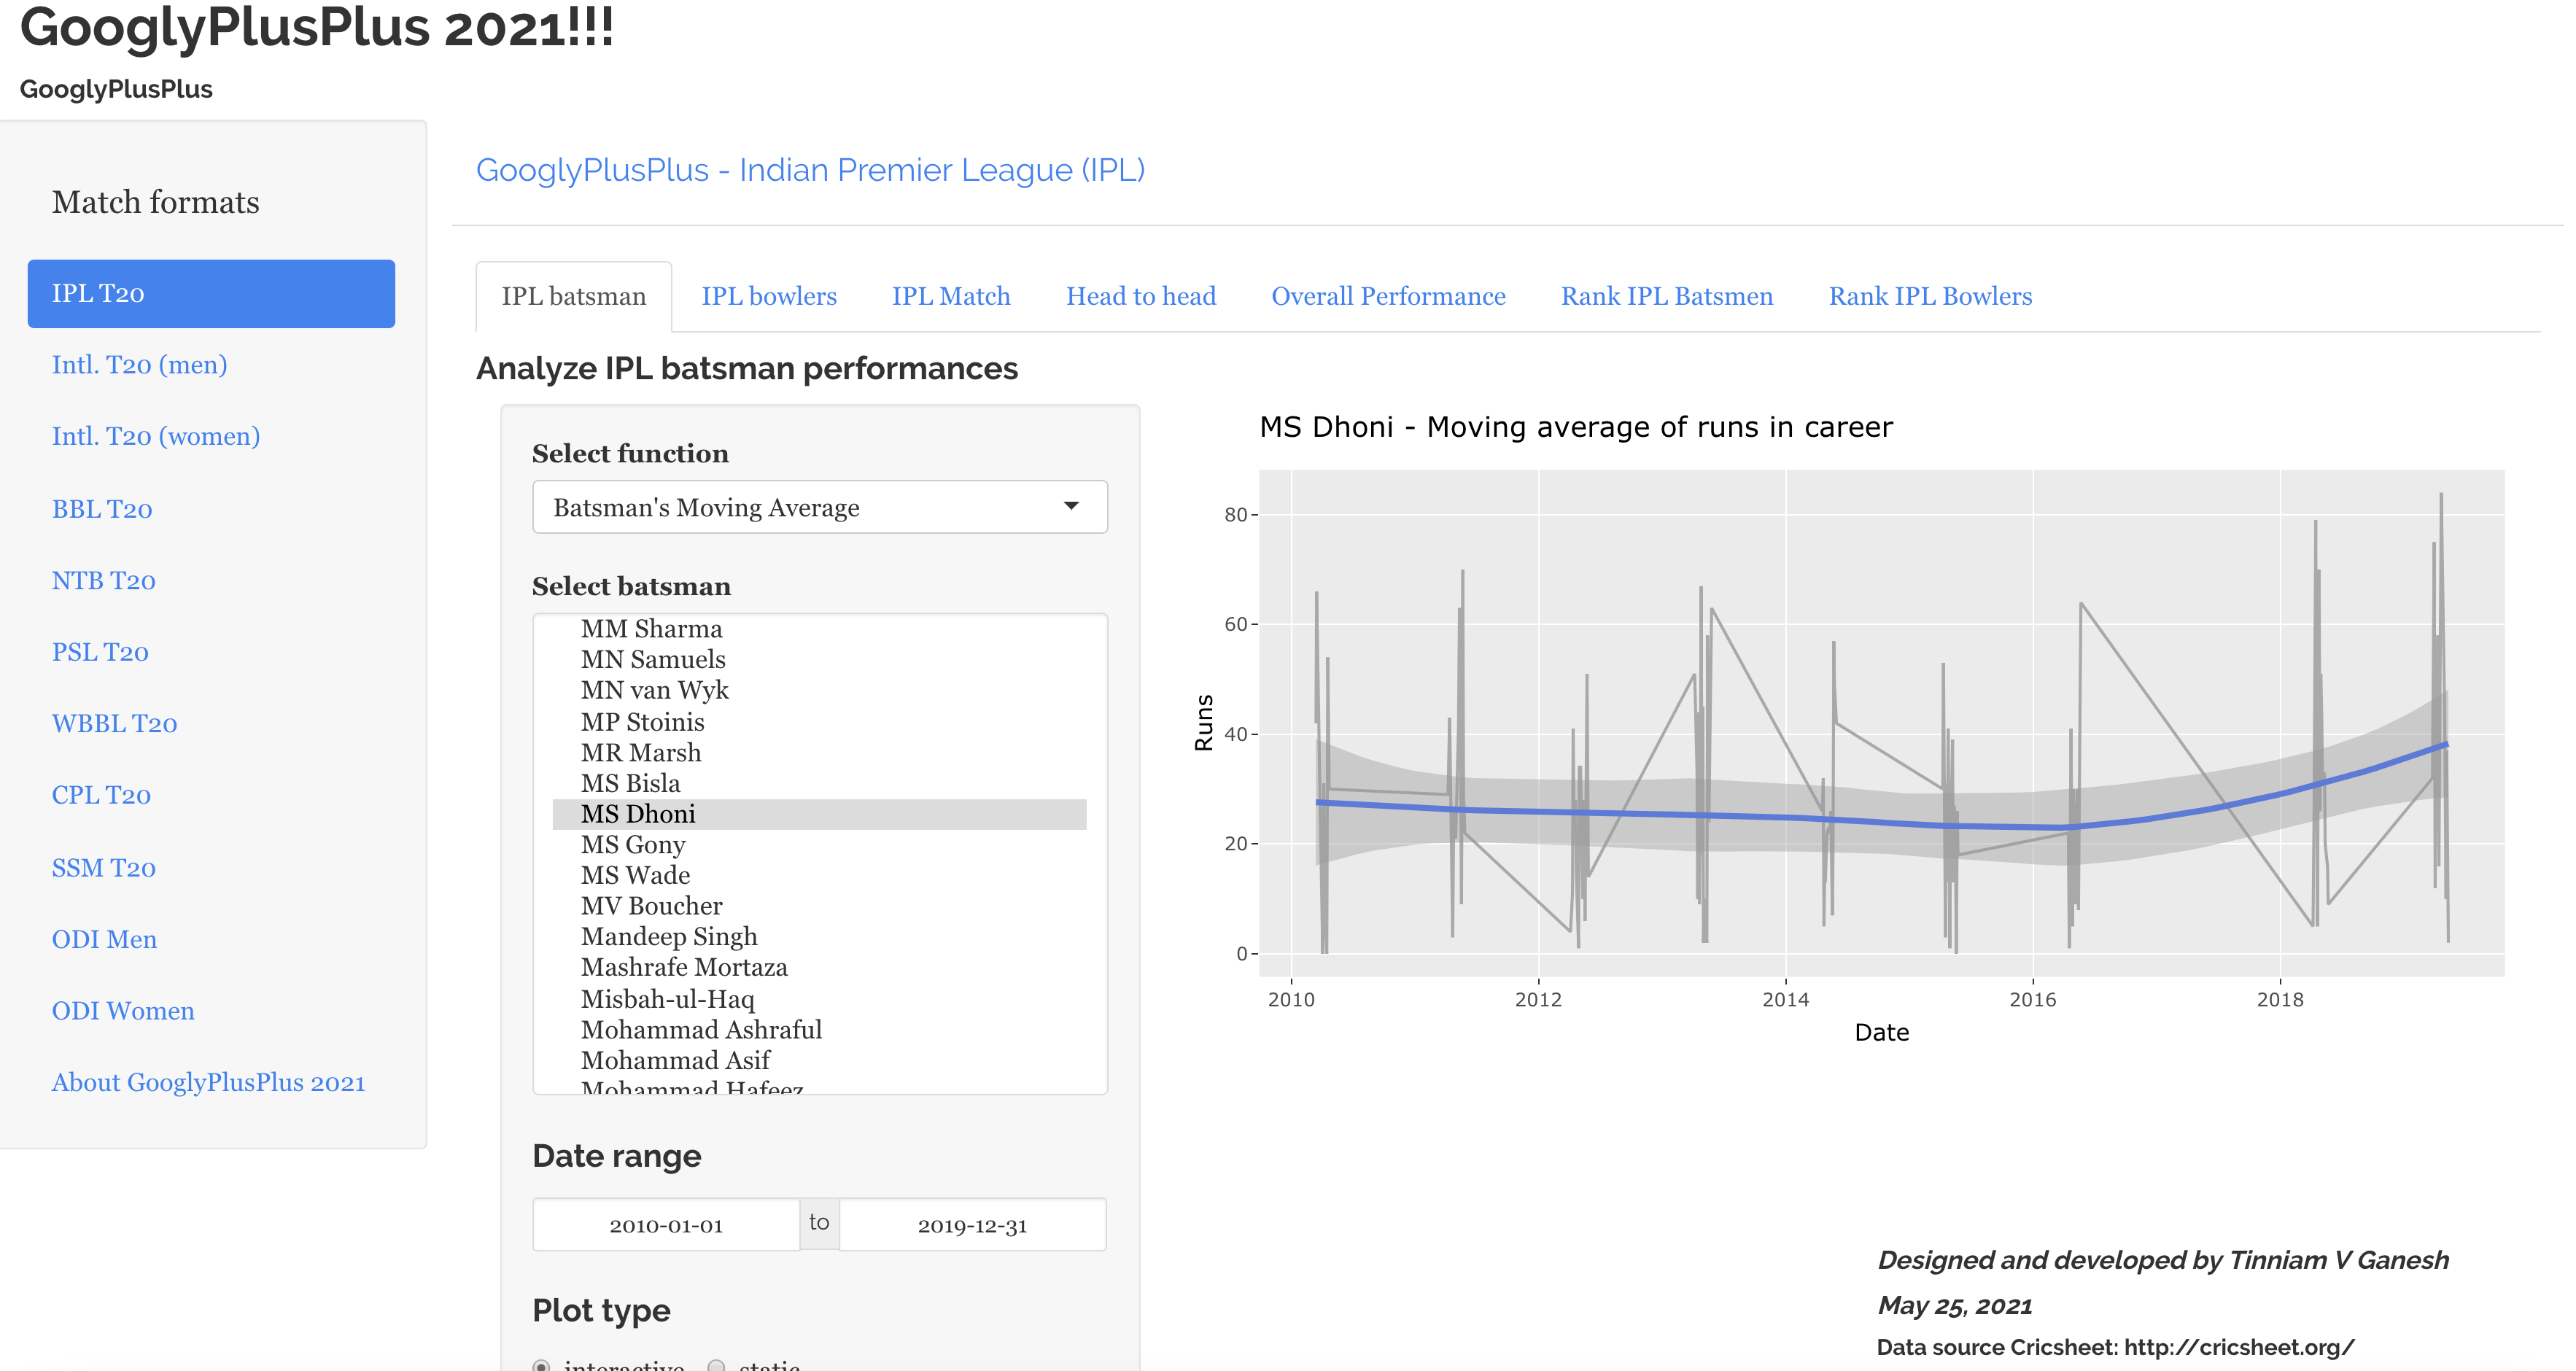Screen dimensions: 2576x1371
Task: Open the Rank IPL Bowlers tab
Action: (1929, 296)
